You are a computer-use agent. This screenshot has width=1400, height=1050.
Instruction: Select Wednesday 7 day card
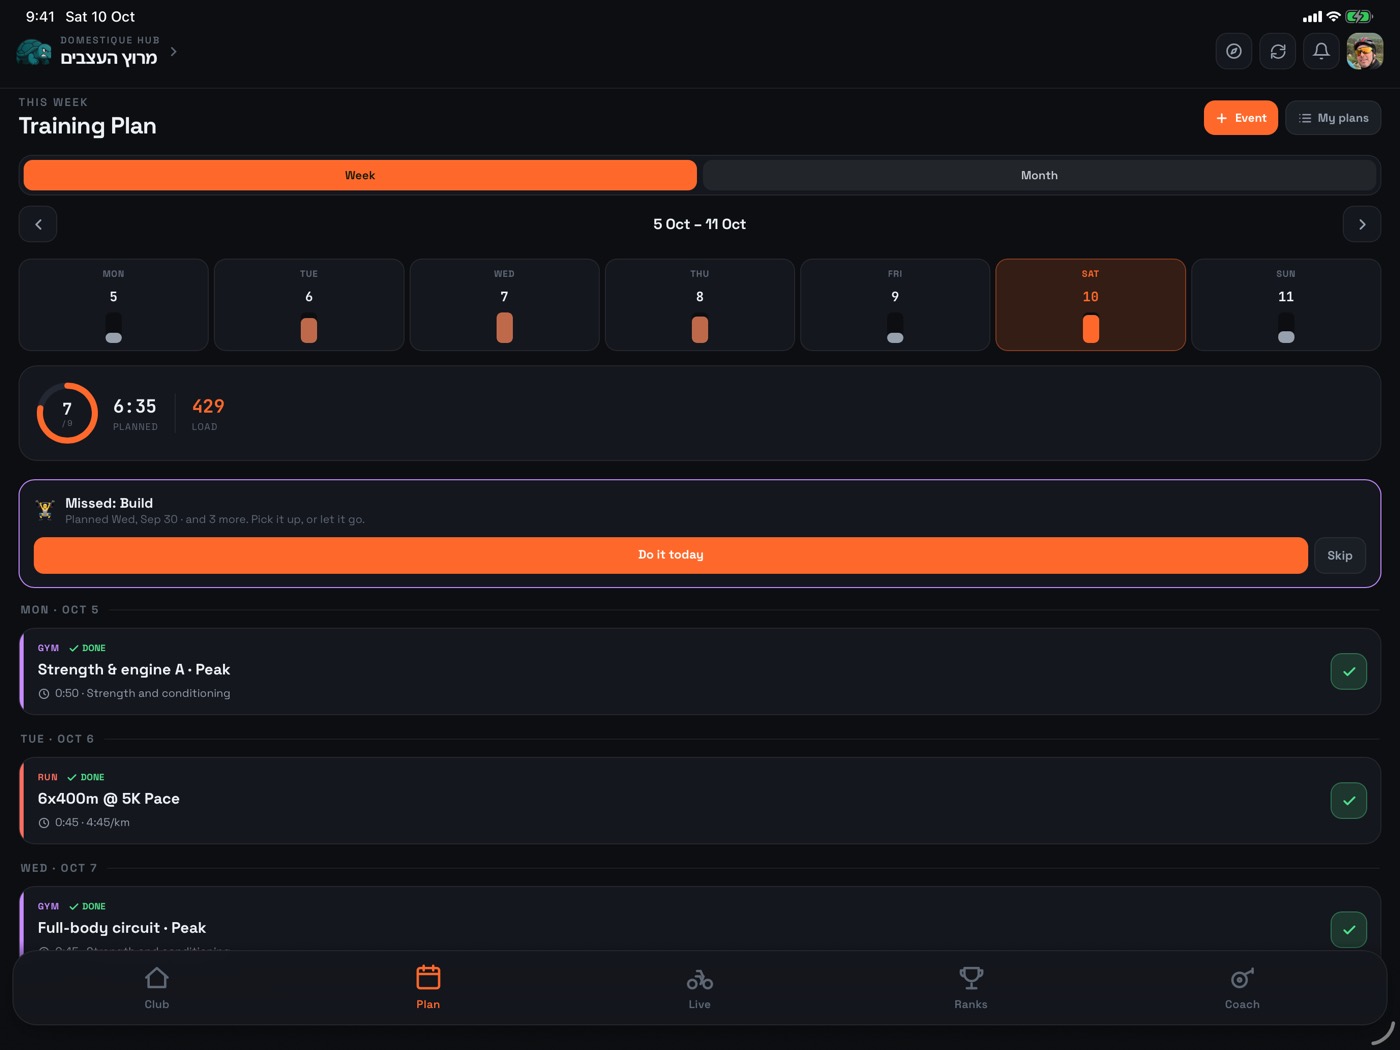point(505,305)
